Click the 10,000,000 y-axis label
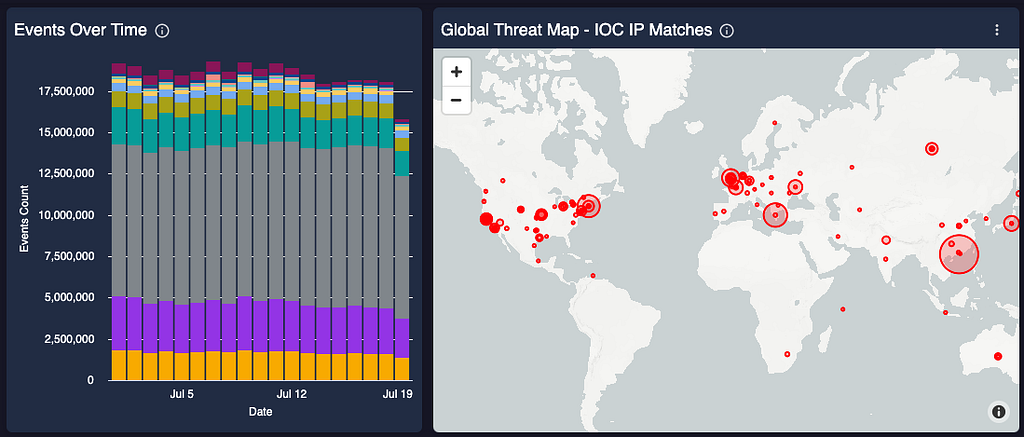Screen dimensions: 1024x437 [67, 215]
